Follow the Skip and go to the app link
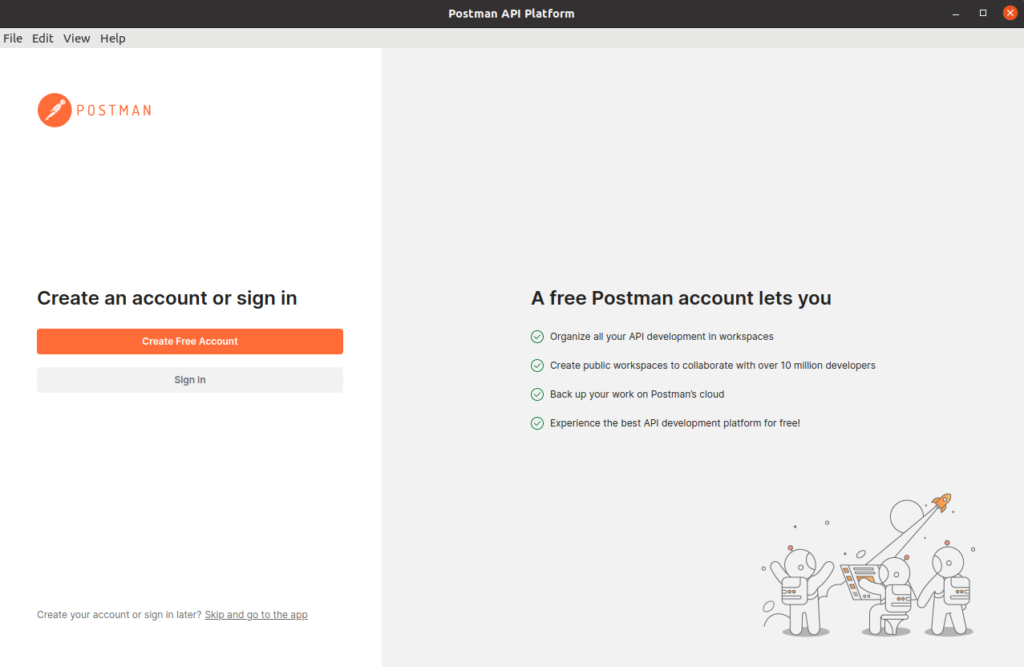This screenshot has width=1024, height=667. pyautogui.click(x=256, y=614)
